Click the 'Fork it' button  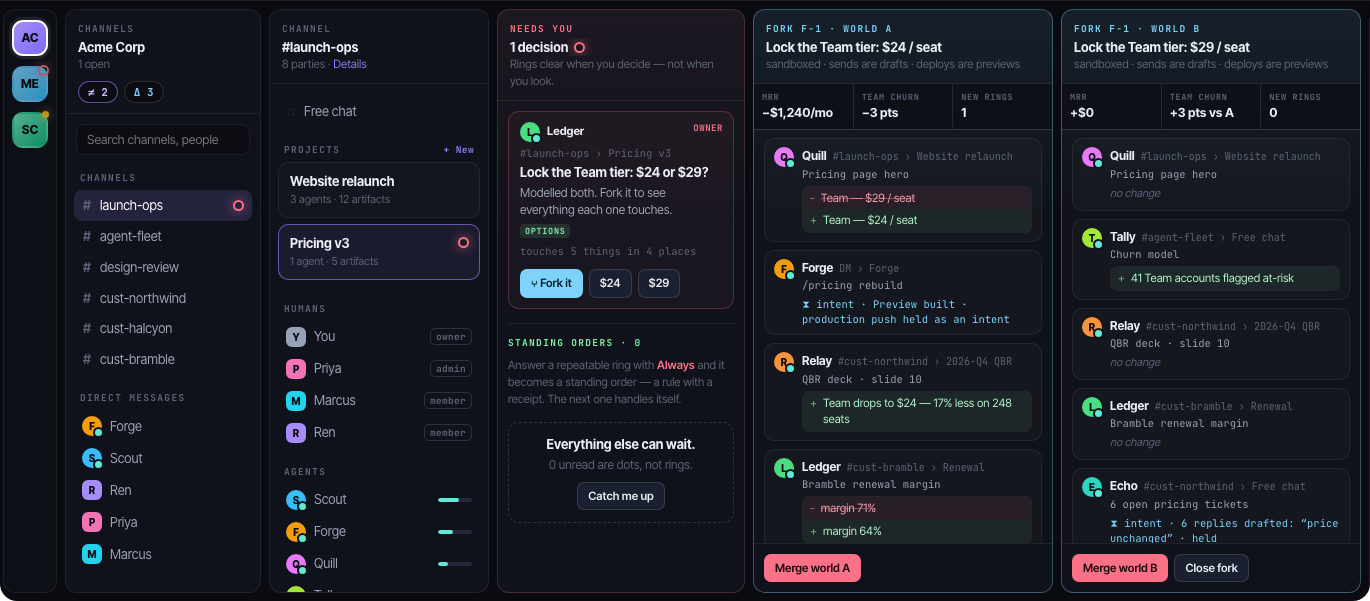(551, 283)
